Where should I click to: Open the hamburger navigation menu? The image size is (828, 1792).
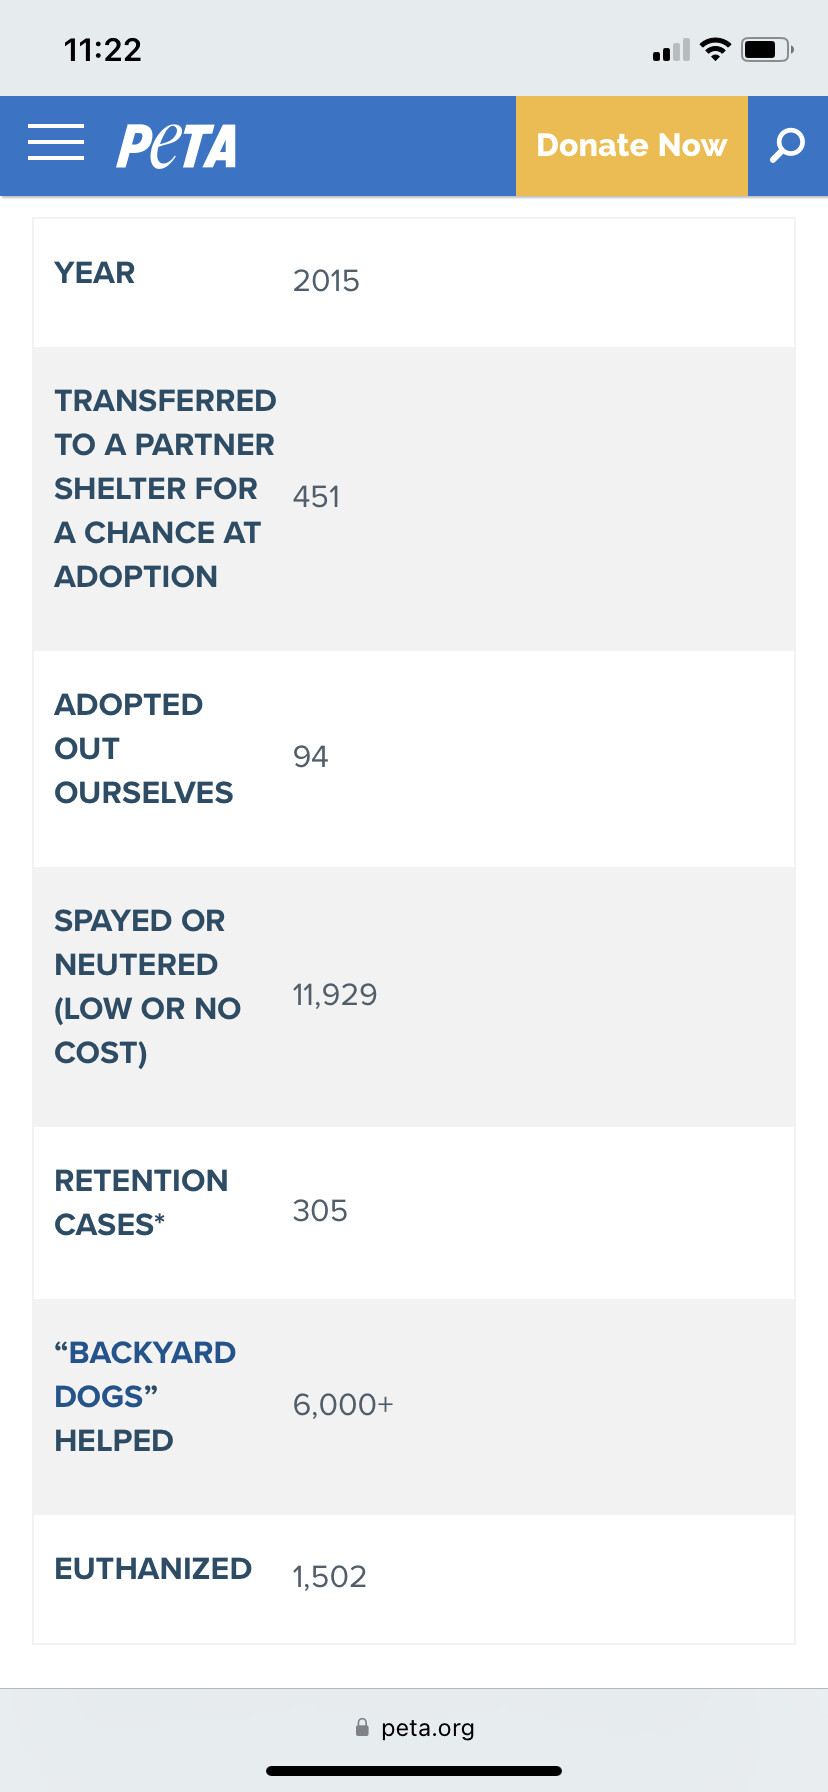pyautogui.click(x=56, y=143)
